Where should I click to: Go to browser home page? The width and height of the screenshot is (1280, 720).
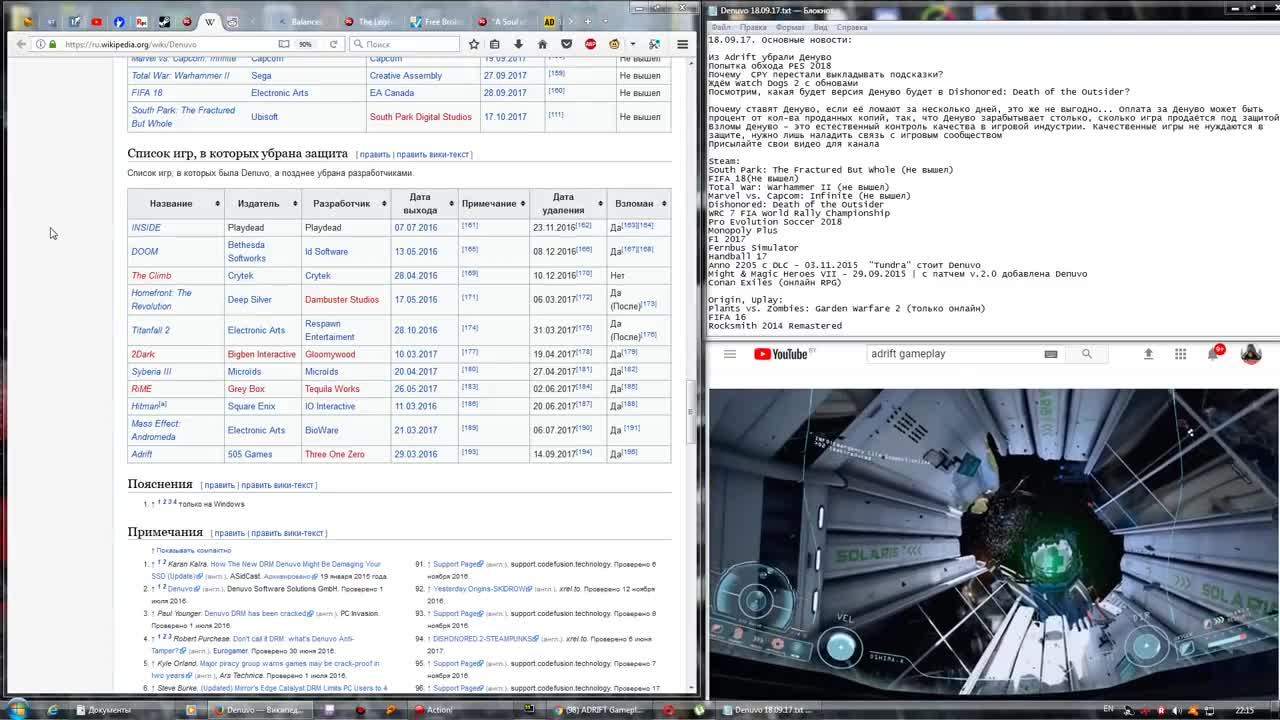[542, 44]
